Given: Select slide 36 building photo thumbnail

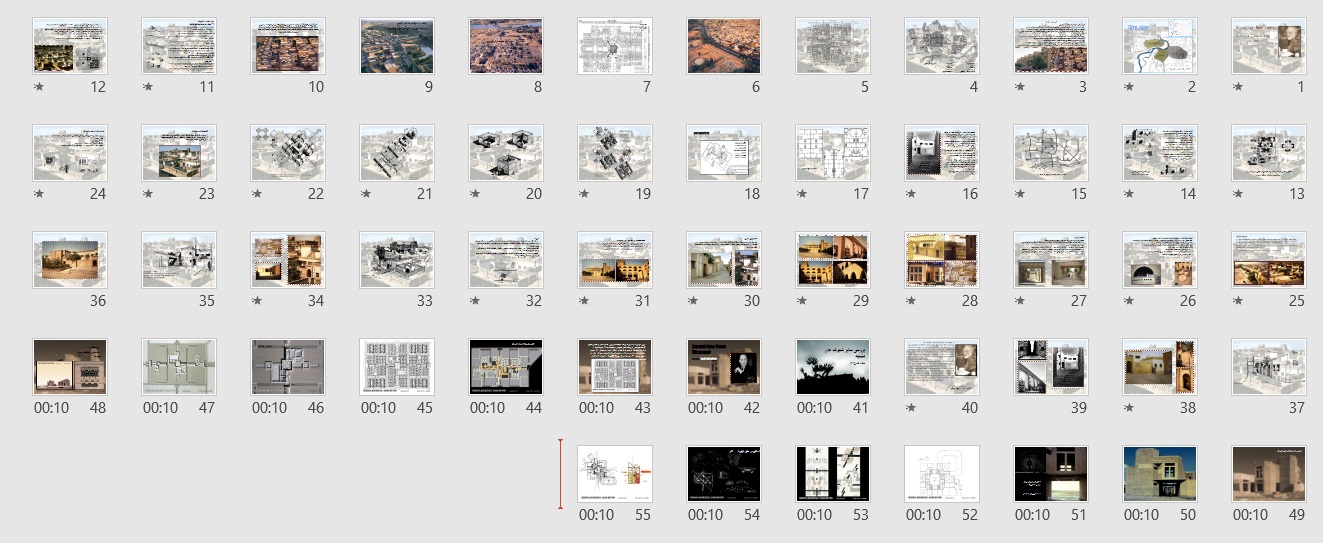Looking at the screenshot, I should point(70,260).
